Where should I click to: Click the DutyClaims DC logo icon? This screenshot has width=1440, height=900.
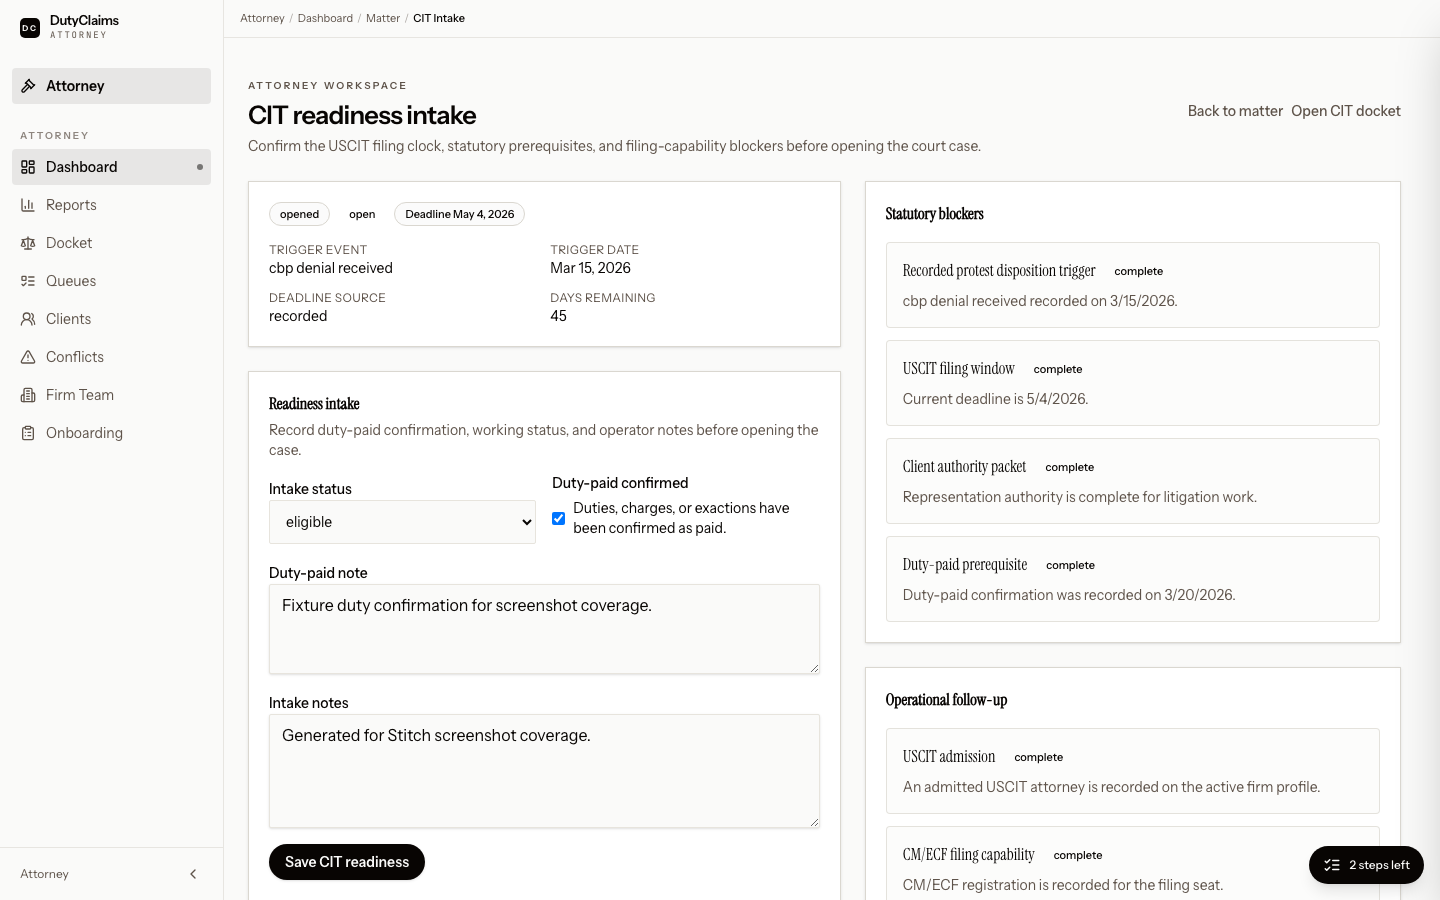(30, 28)
